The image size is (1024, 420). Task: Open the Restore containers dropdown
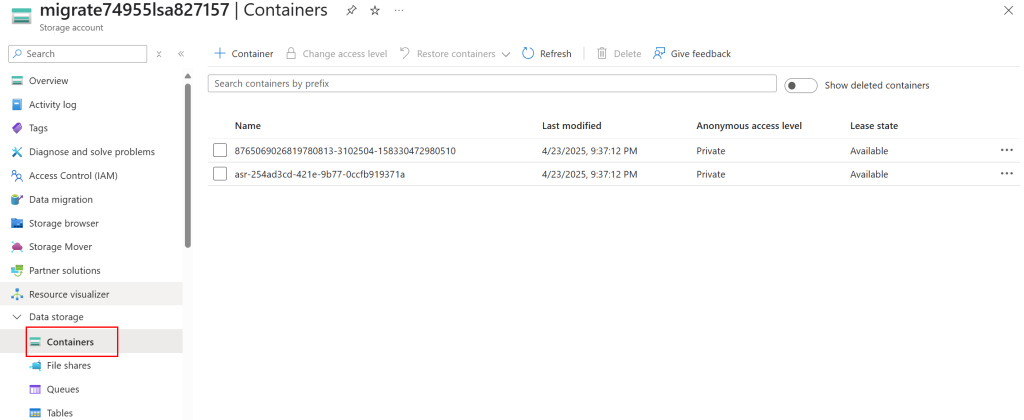tap(455, 54)
